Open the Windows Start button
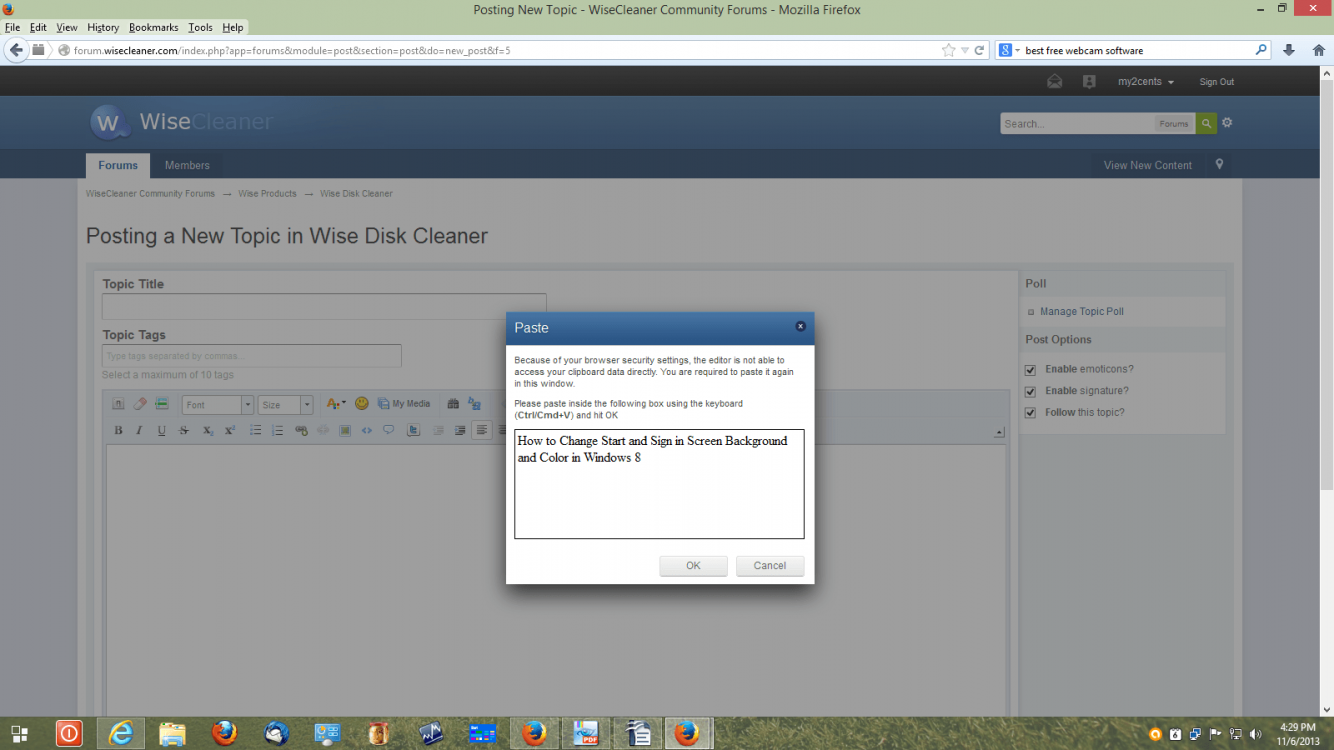 click(x=18, y=733)
